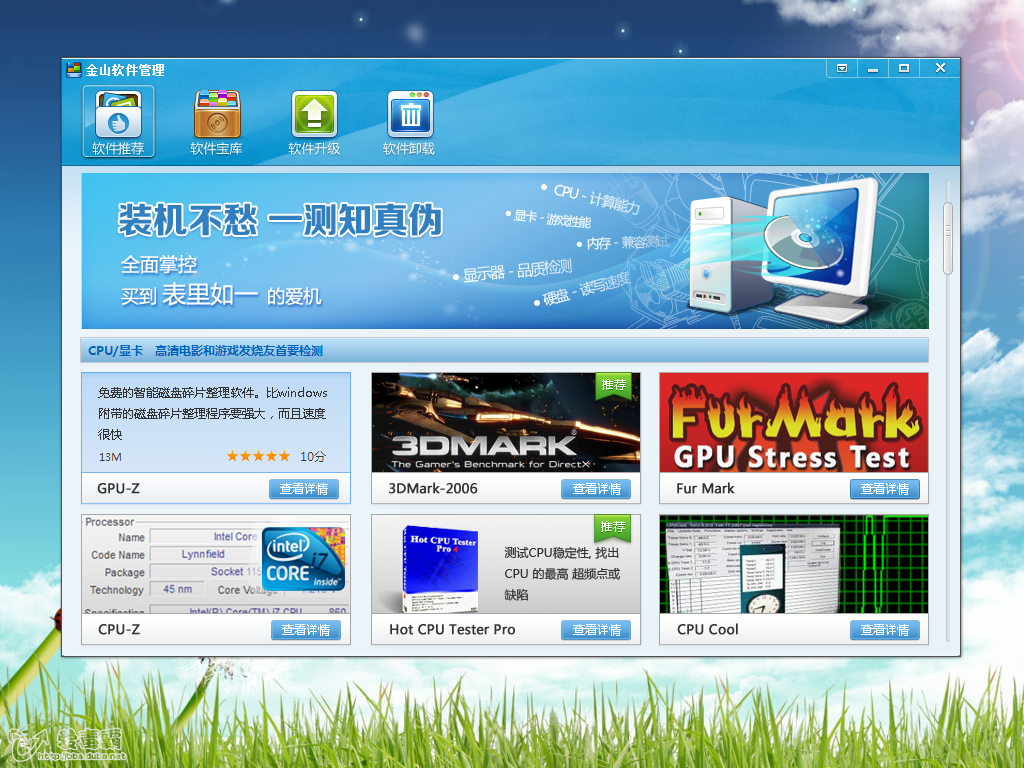This screenshot has height=768, width=1024.
Task: Click the 装机不愁 一测知真伪 banner
Action: pos(505,251)
